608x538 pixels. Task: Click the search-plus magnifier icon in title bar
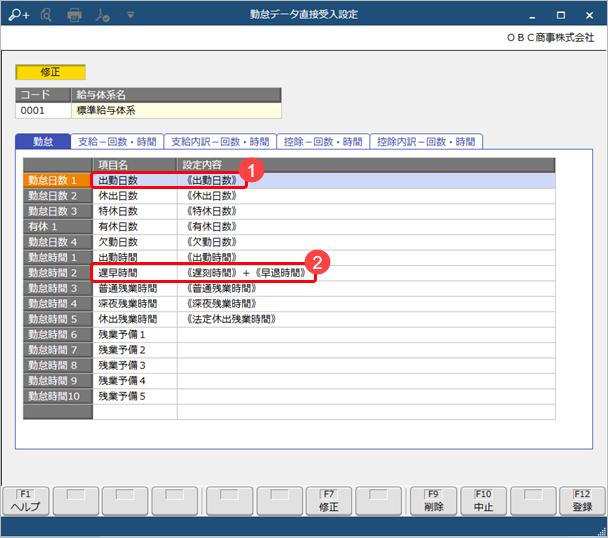click(19, 15)
